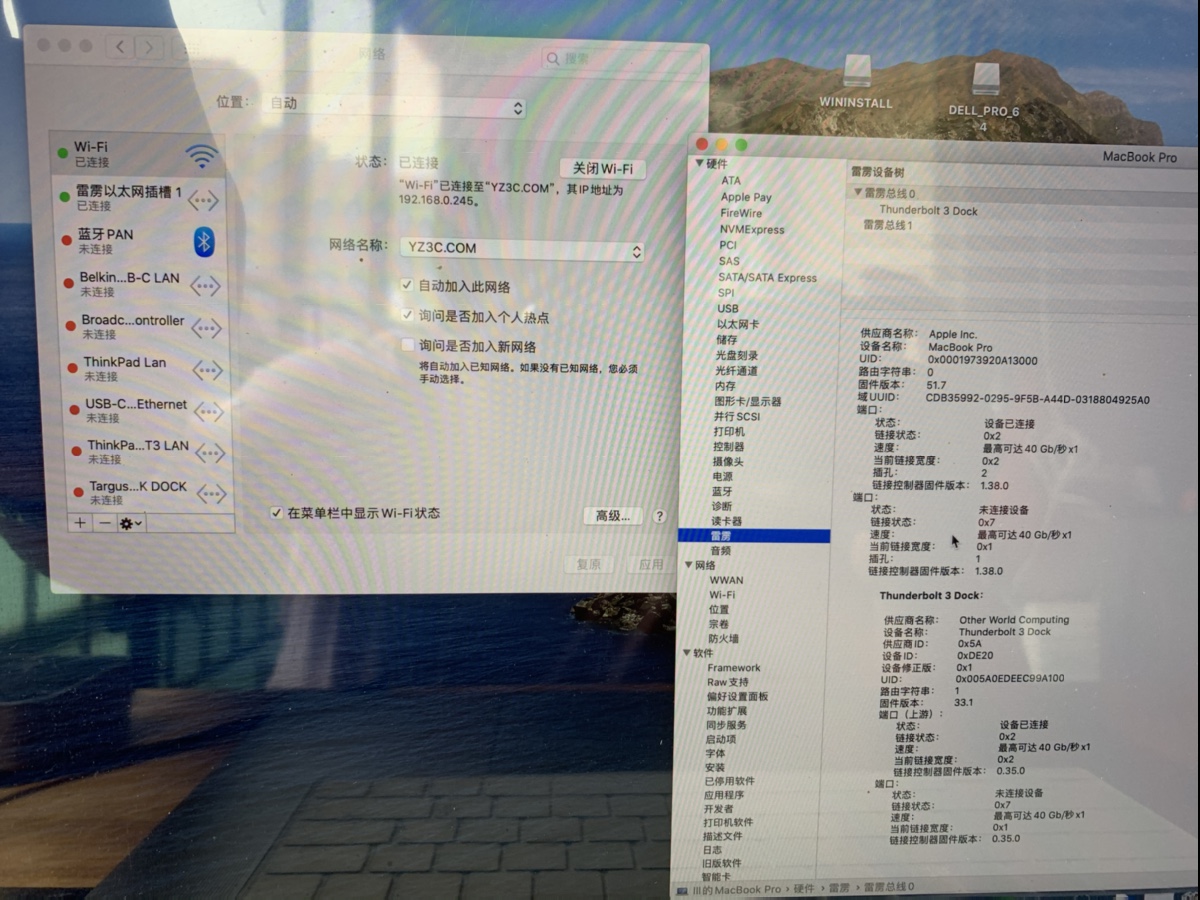Collapse the 网络 section in System Information sidebar

pos(688,565)
